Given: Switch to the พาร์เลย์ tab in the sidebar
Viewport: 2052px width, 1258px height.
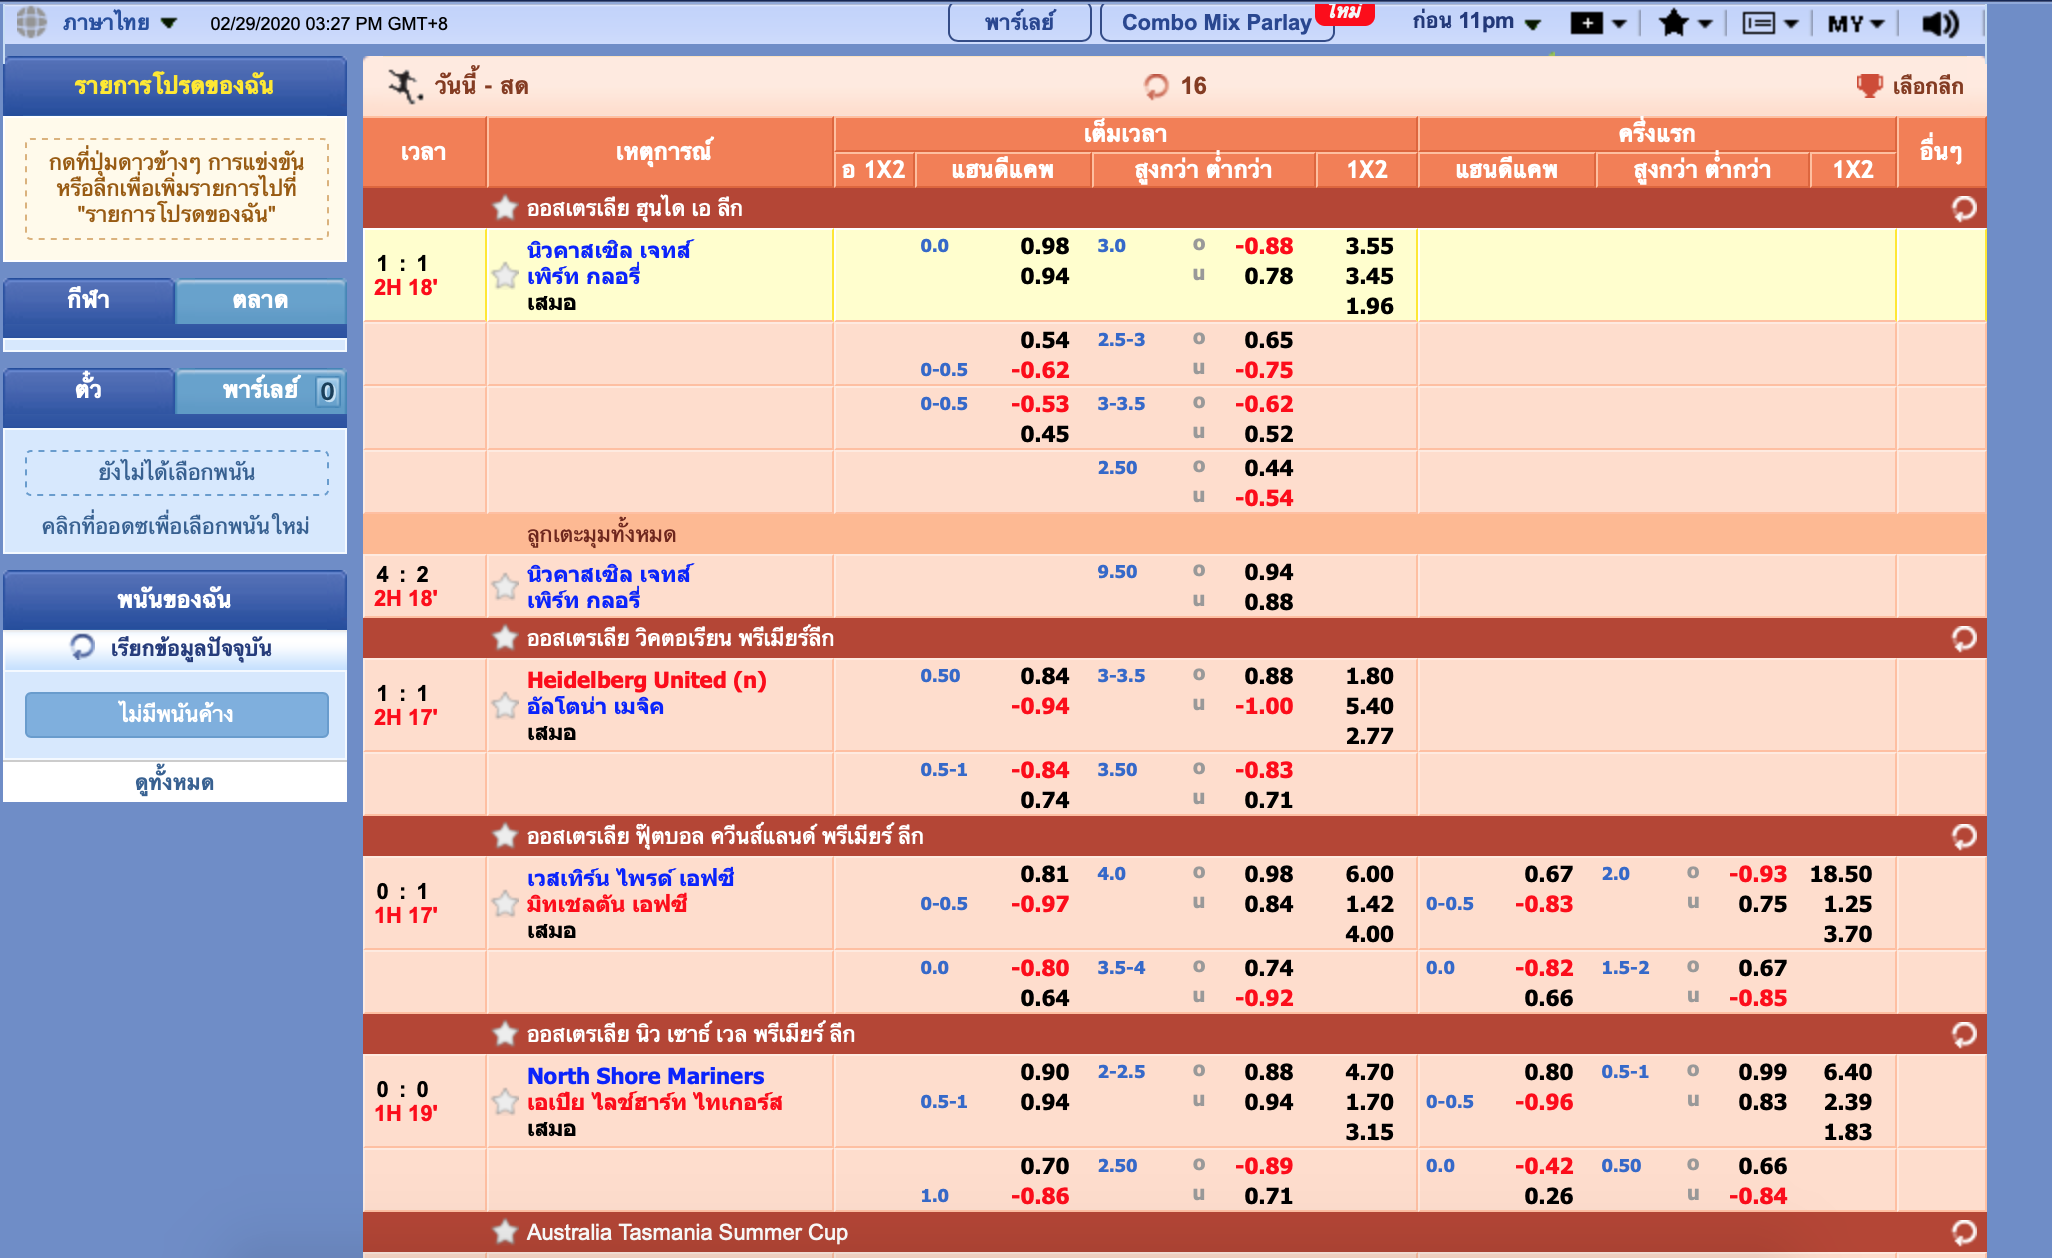Looking at the screenshot, I should (x=259, y=390).
